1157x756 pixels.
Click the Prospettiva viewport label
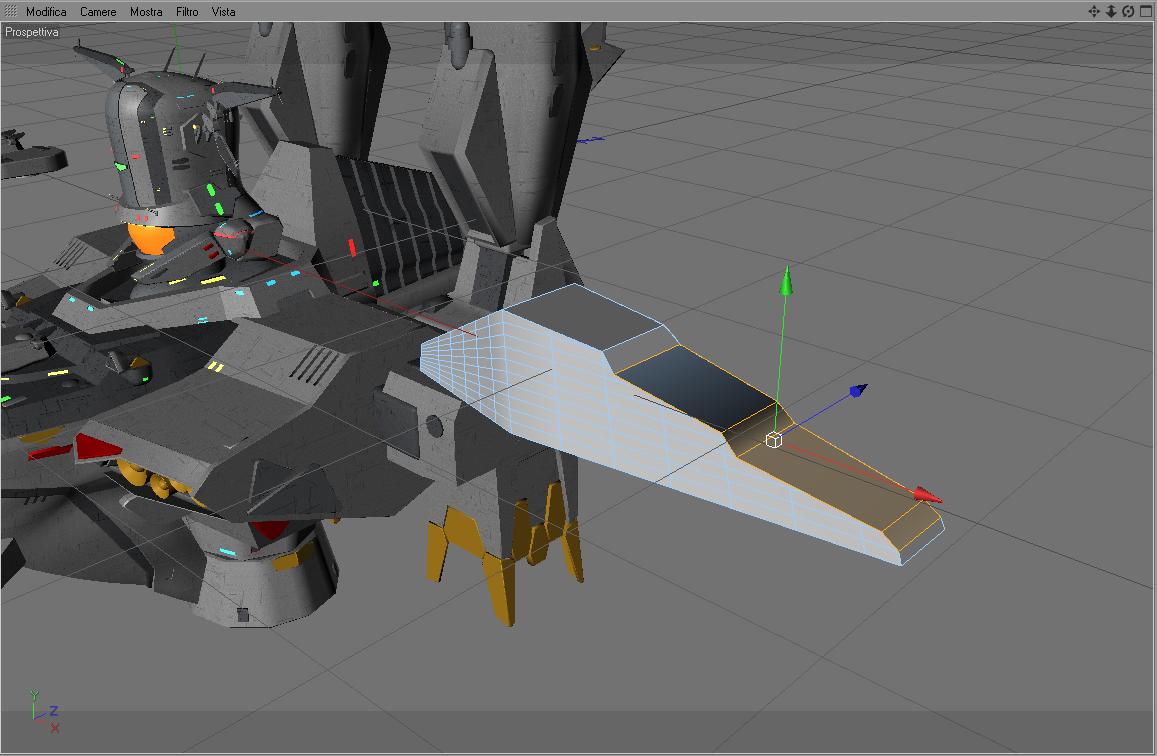point(32,32)
